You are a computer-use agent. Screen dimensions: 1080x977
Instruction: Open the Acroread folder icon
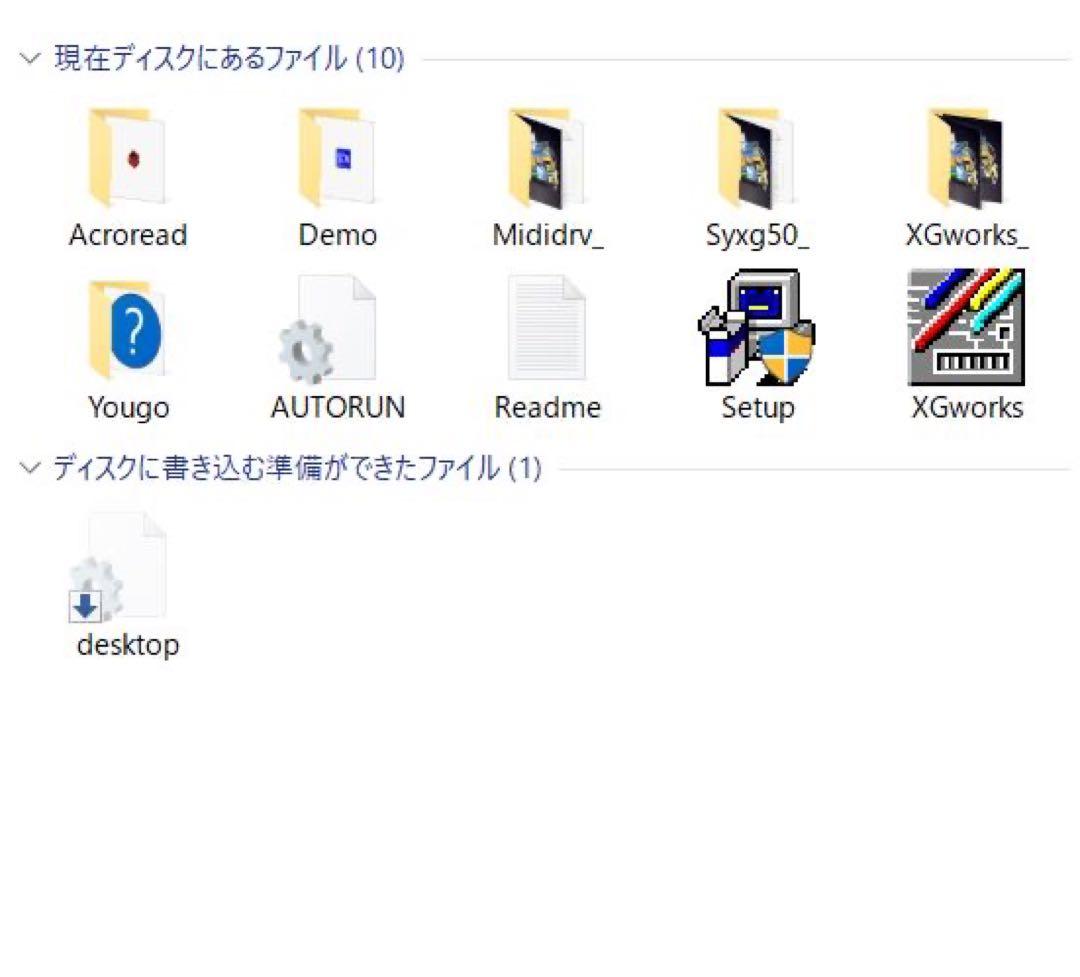tap(127, 158)
